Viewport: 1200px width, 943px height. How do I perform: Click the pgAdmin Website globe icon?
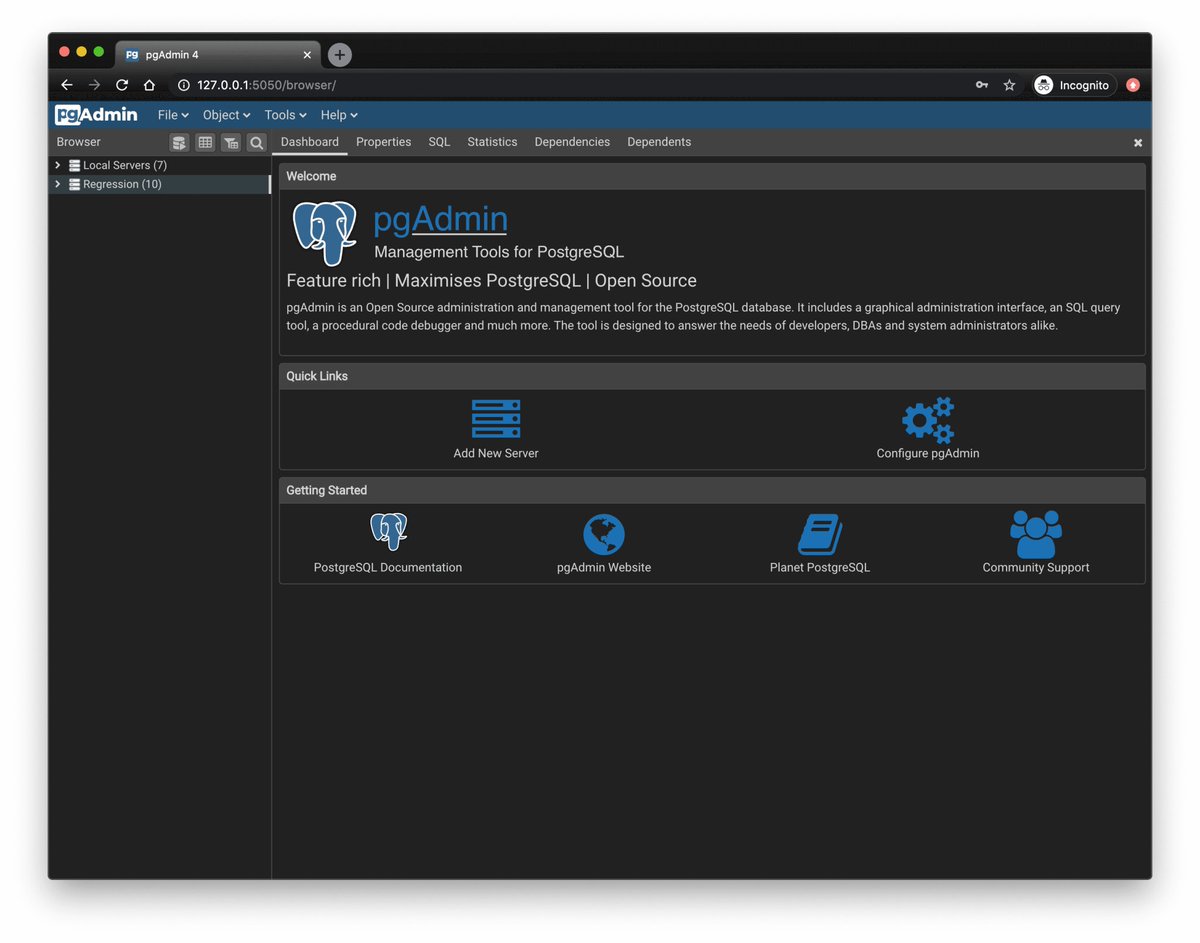604,535
